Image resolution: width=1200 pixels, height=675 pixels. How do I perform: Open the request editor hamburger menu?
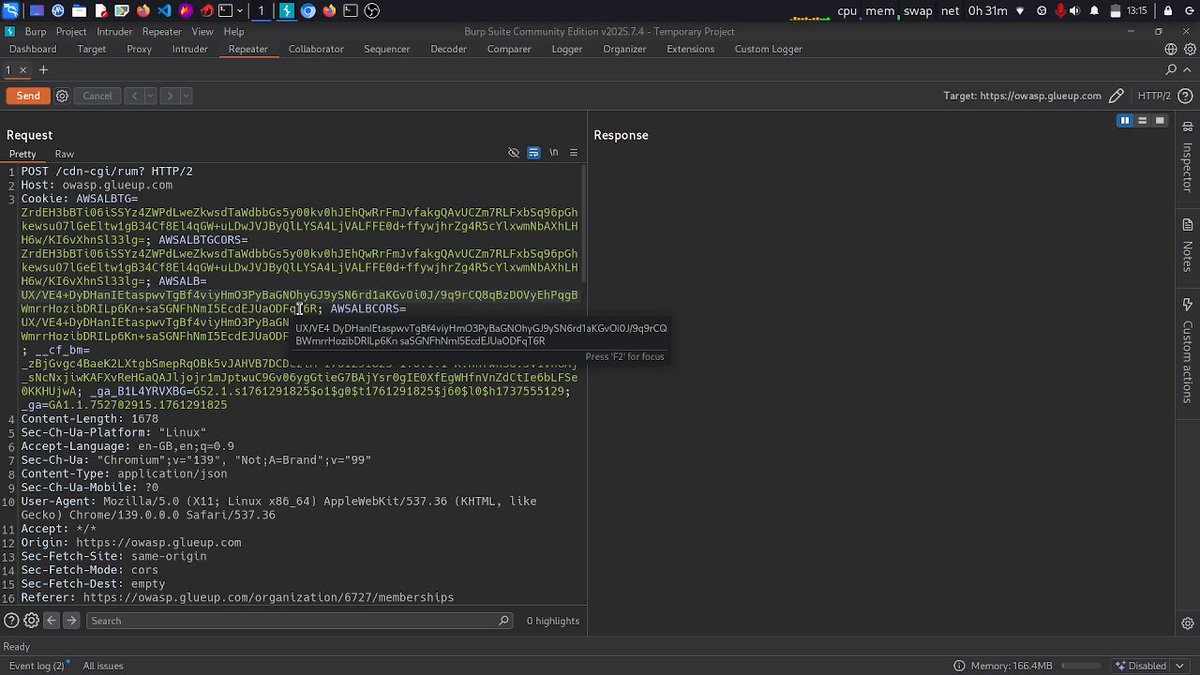click(x=574, y=153)
